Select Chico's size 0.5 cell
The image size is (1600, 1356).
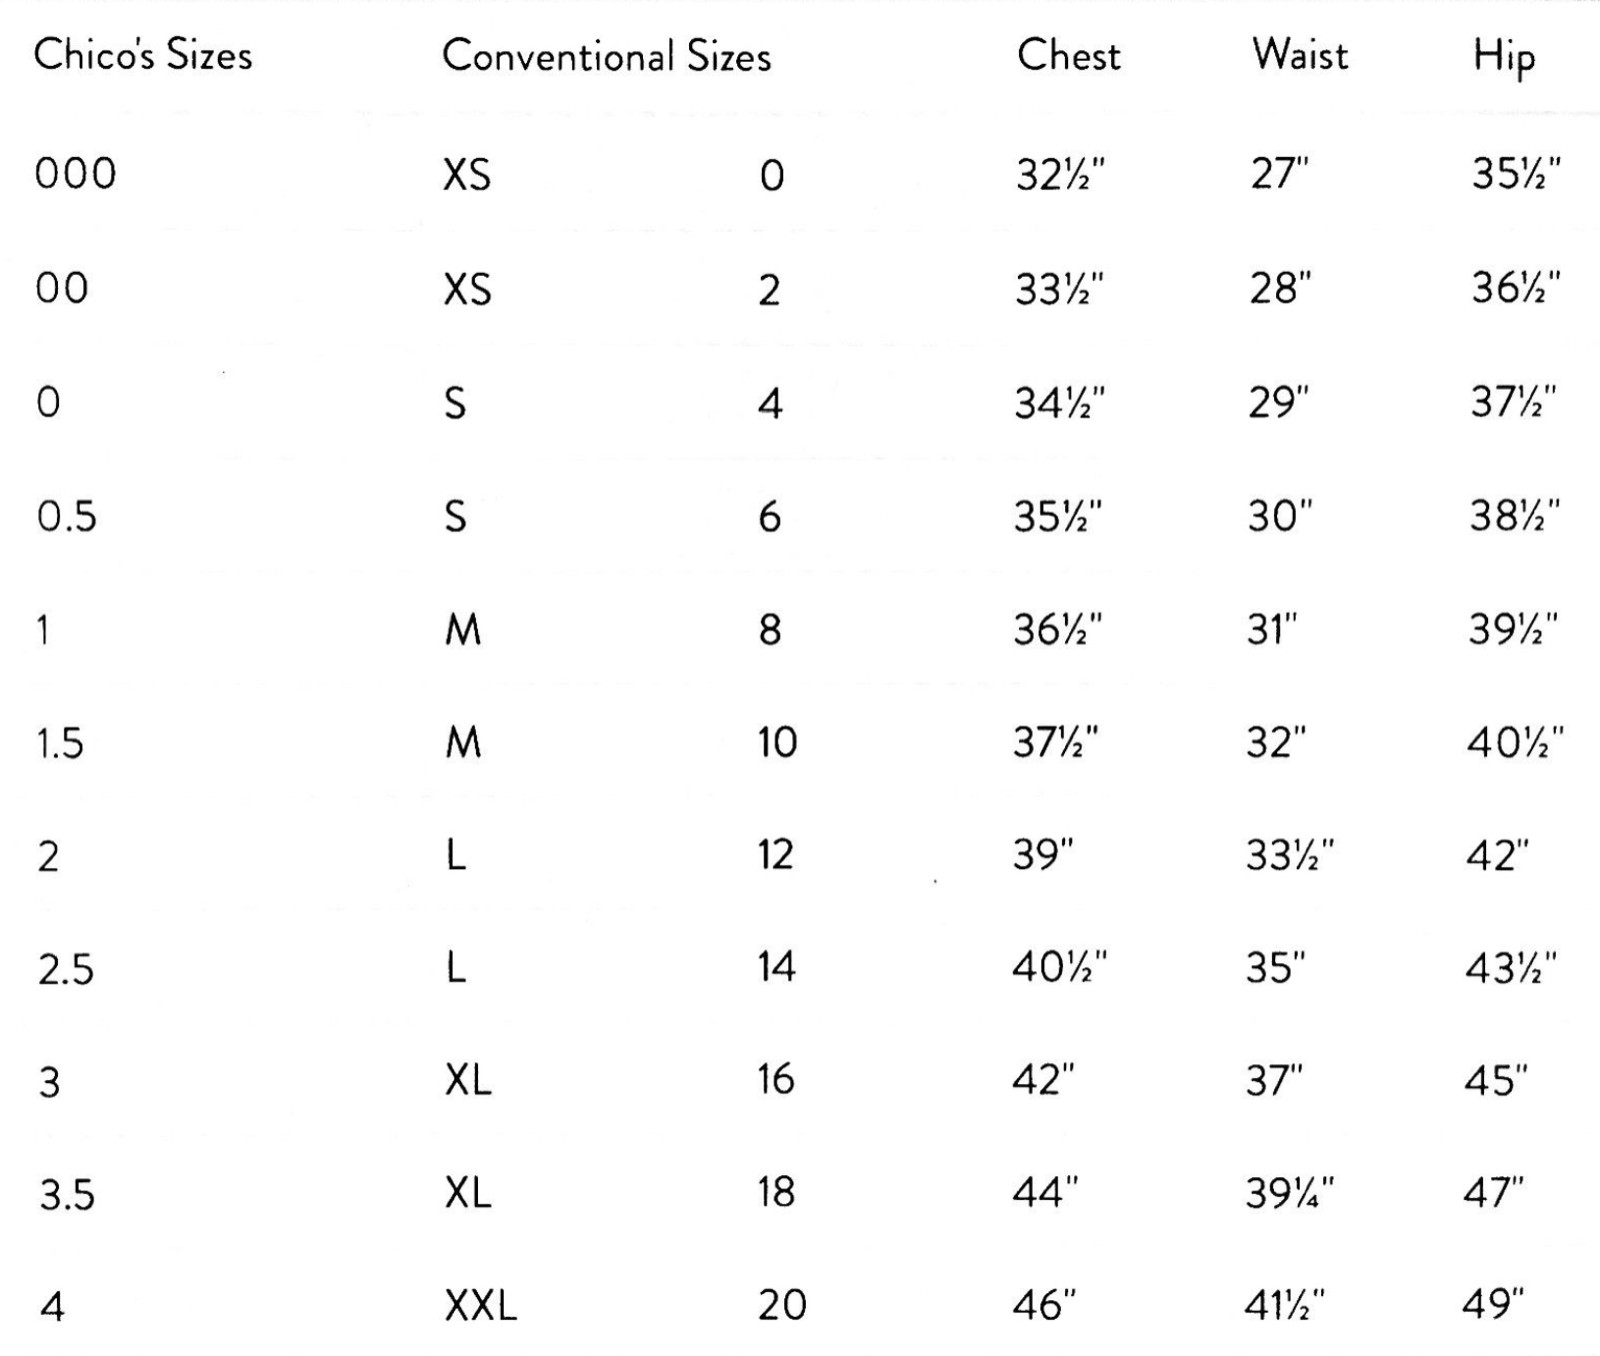pyautogui.click(x=67, y=517)
